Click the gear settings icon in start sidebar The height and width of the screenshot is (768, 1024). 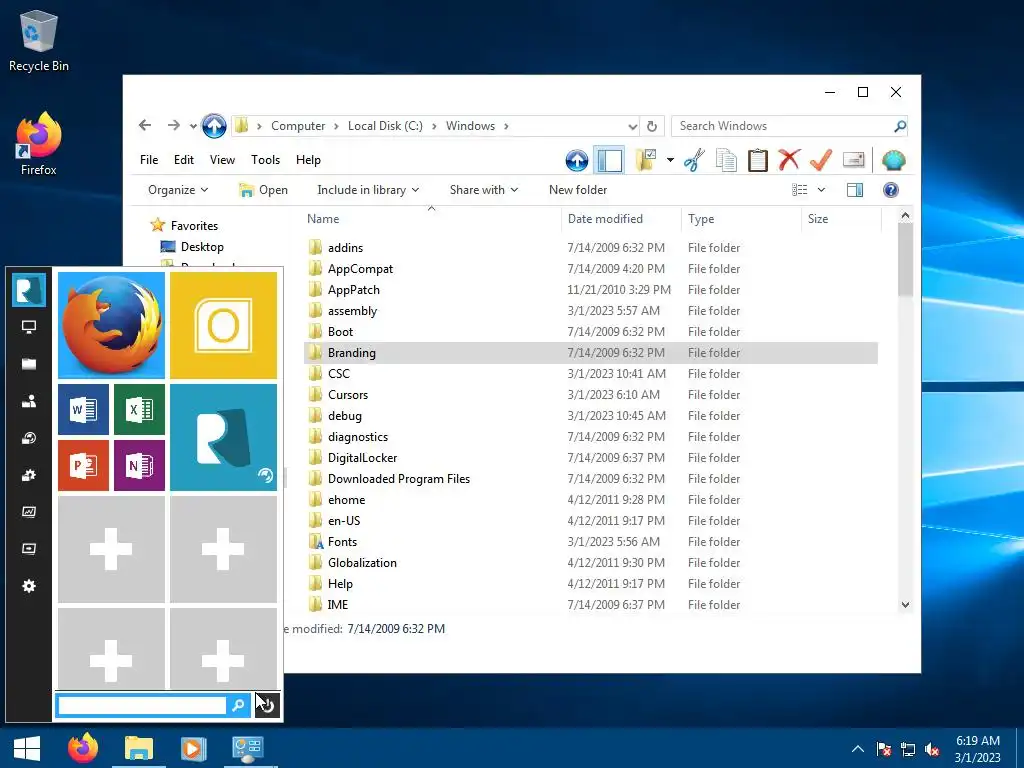pyautogui.click(x=29, y=586)
